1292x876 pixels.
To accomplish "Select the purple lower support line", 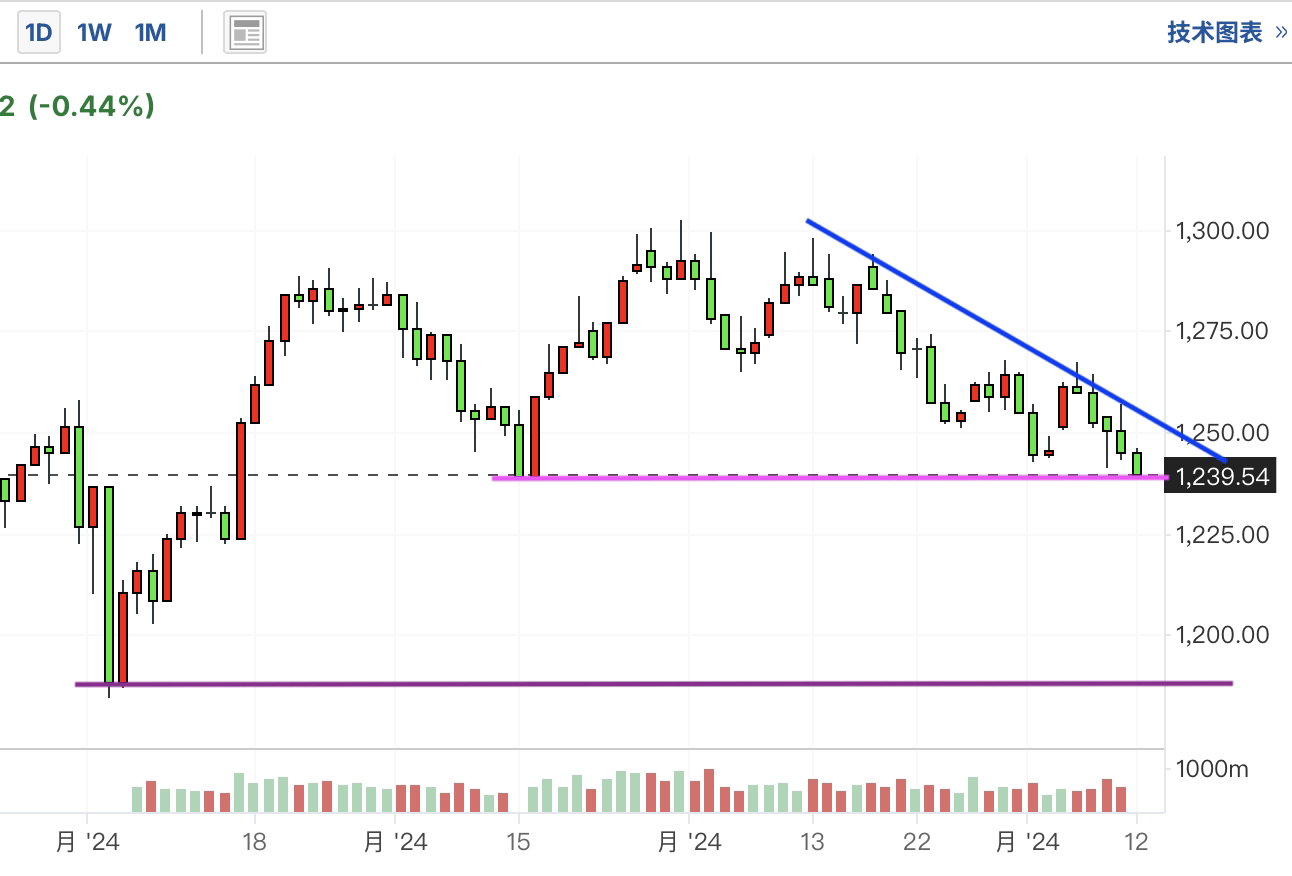I will point(654,684).
